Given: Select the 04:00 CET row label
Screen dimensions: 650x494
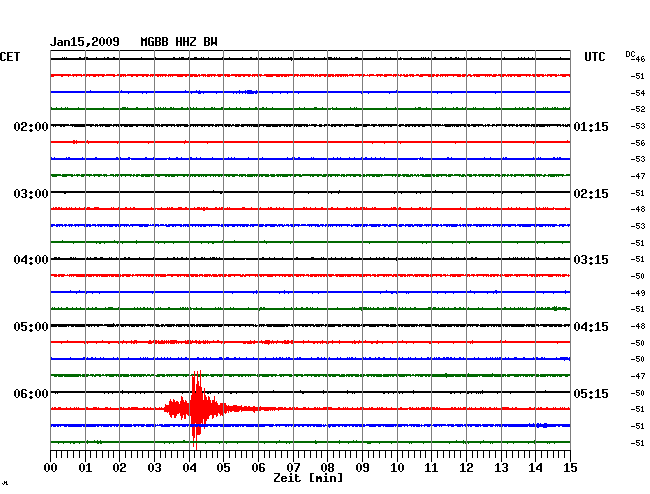Looking at the screenshot, I should pos(31,260).
